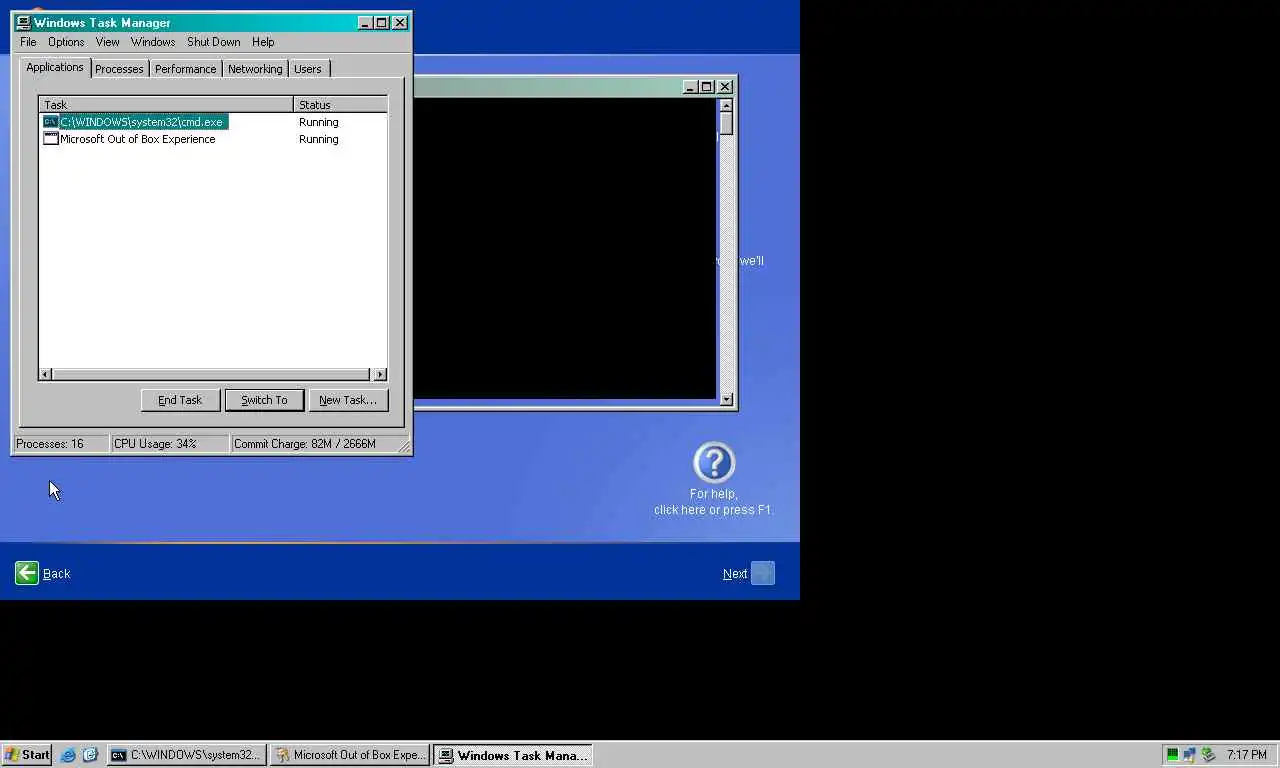Click the 'click here or press F1' help text
Viewport: 1280px width, 768px height.
point(714,510)
